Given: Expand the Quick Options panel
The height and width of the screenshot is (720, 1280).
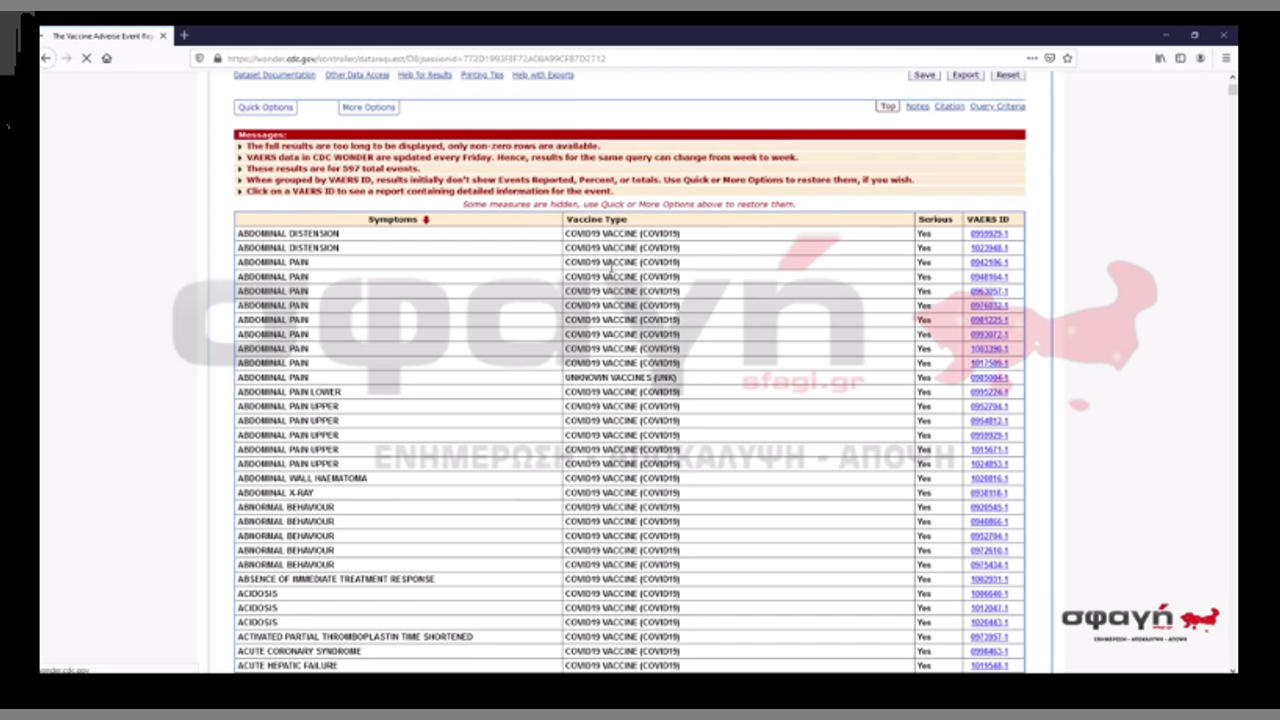Looking at the screenshot, I should (265, 107).
